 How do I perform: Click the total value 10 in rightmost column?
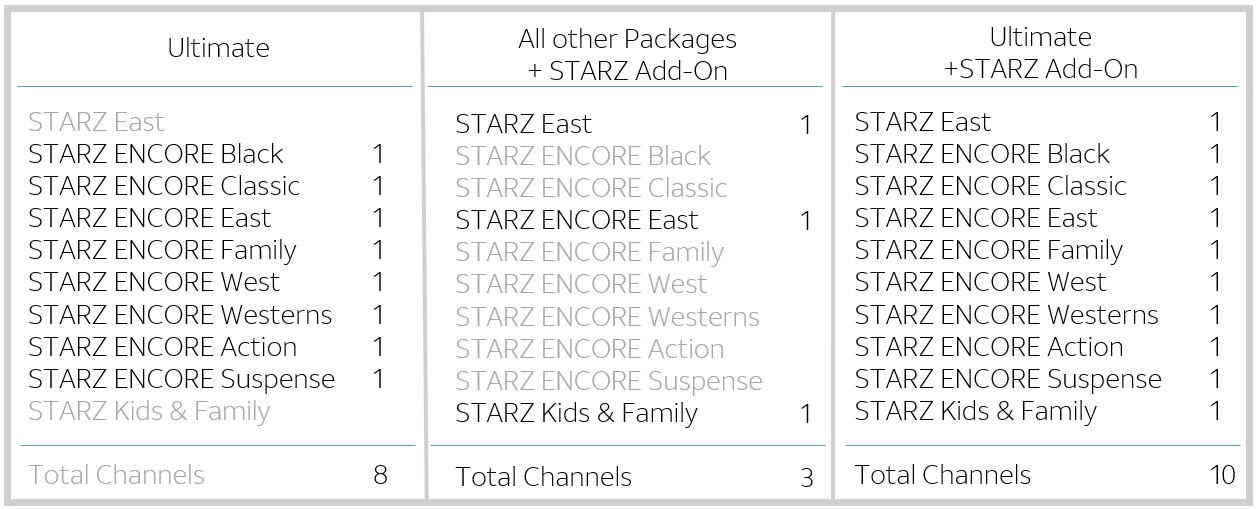click(x=1222, y=475)
